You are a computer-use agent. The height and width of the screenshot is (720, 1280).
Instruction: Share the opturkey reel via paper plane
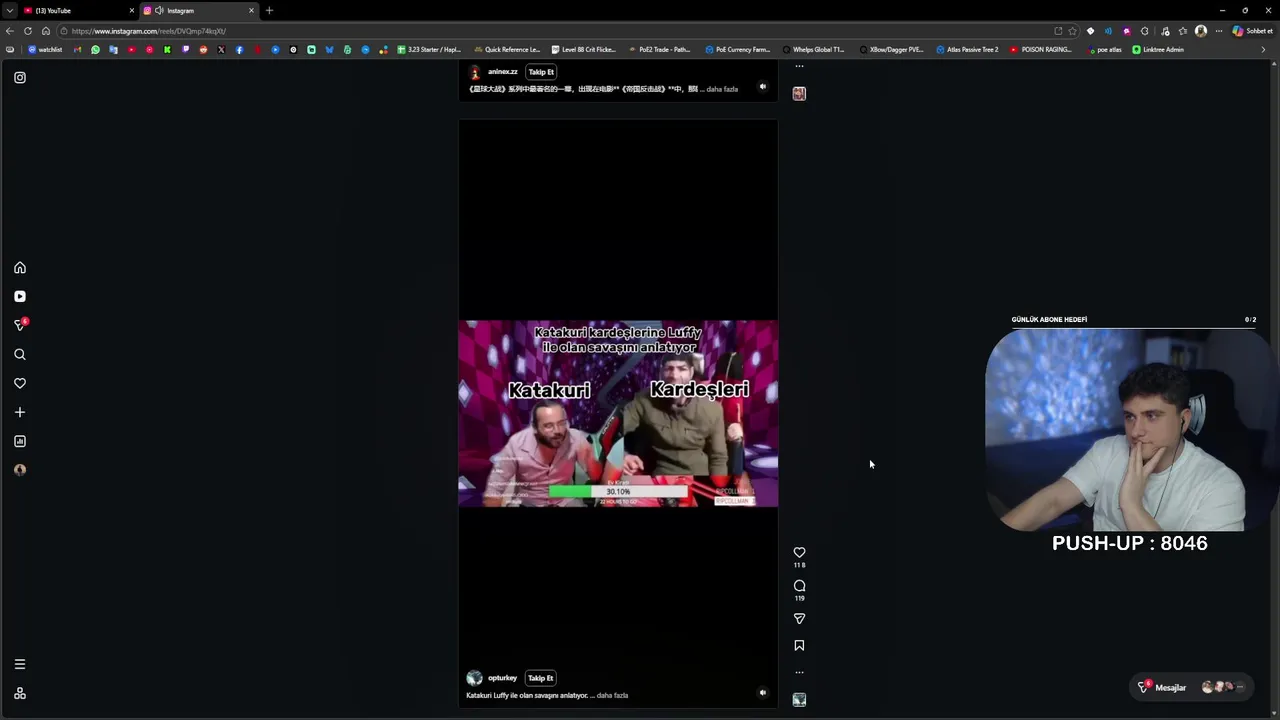coord(799,619)
